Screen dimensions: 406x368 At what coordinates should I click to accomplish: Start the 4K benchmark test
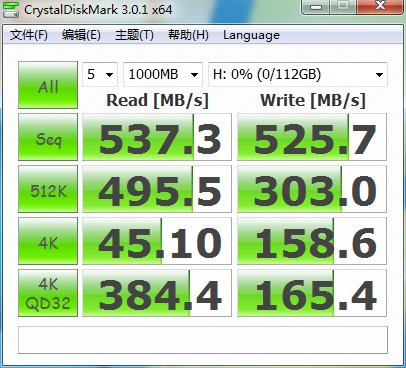pyautogui.click(x=48, y=241)
